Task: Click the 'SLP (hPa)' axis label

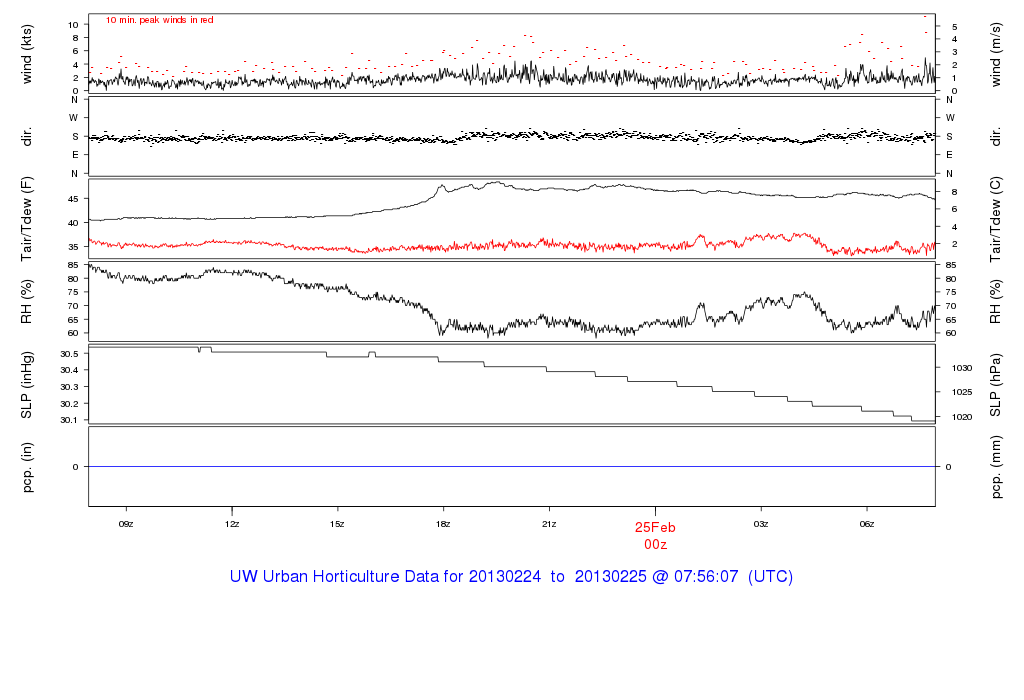Action: 995,385
